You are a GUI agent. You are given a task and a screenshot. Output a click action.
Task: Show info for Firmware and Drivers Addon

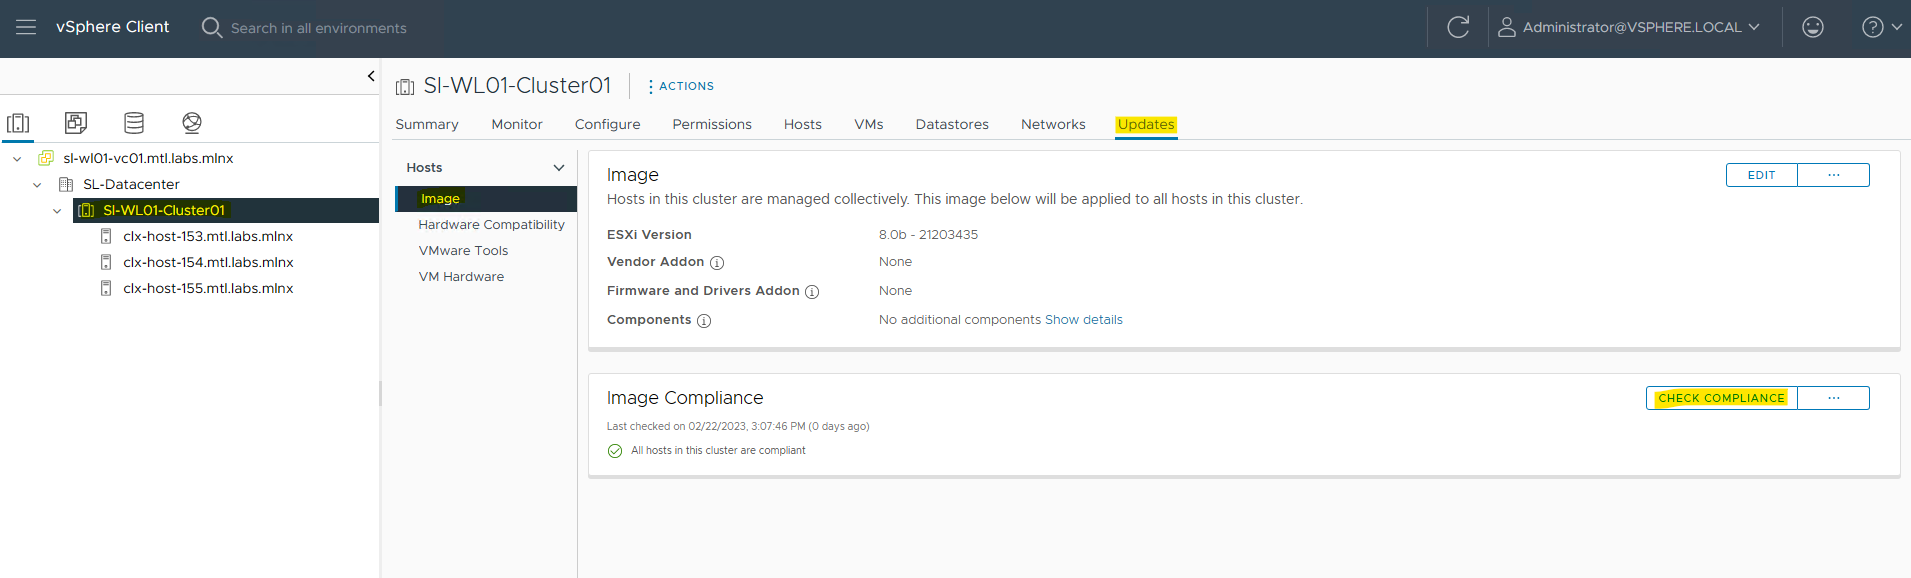click(x=812, y=292)
